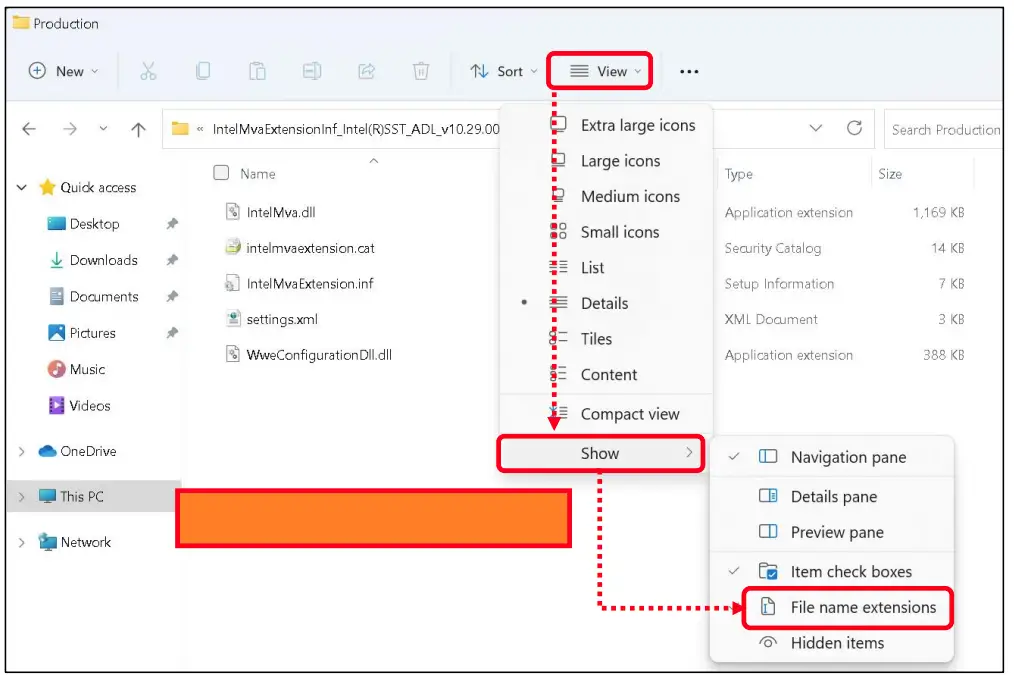The height and width of the screenshot is (675, 1014).
Task: Click the WweConfigurationDll.dll file icon
Action: coord(233,354)
